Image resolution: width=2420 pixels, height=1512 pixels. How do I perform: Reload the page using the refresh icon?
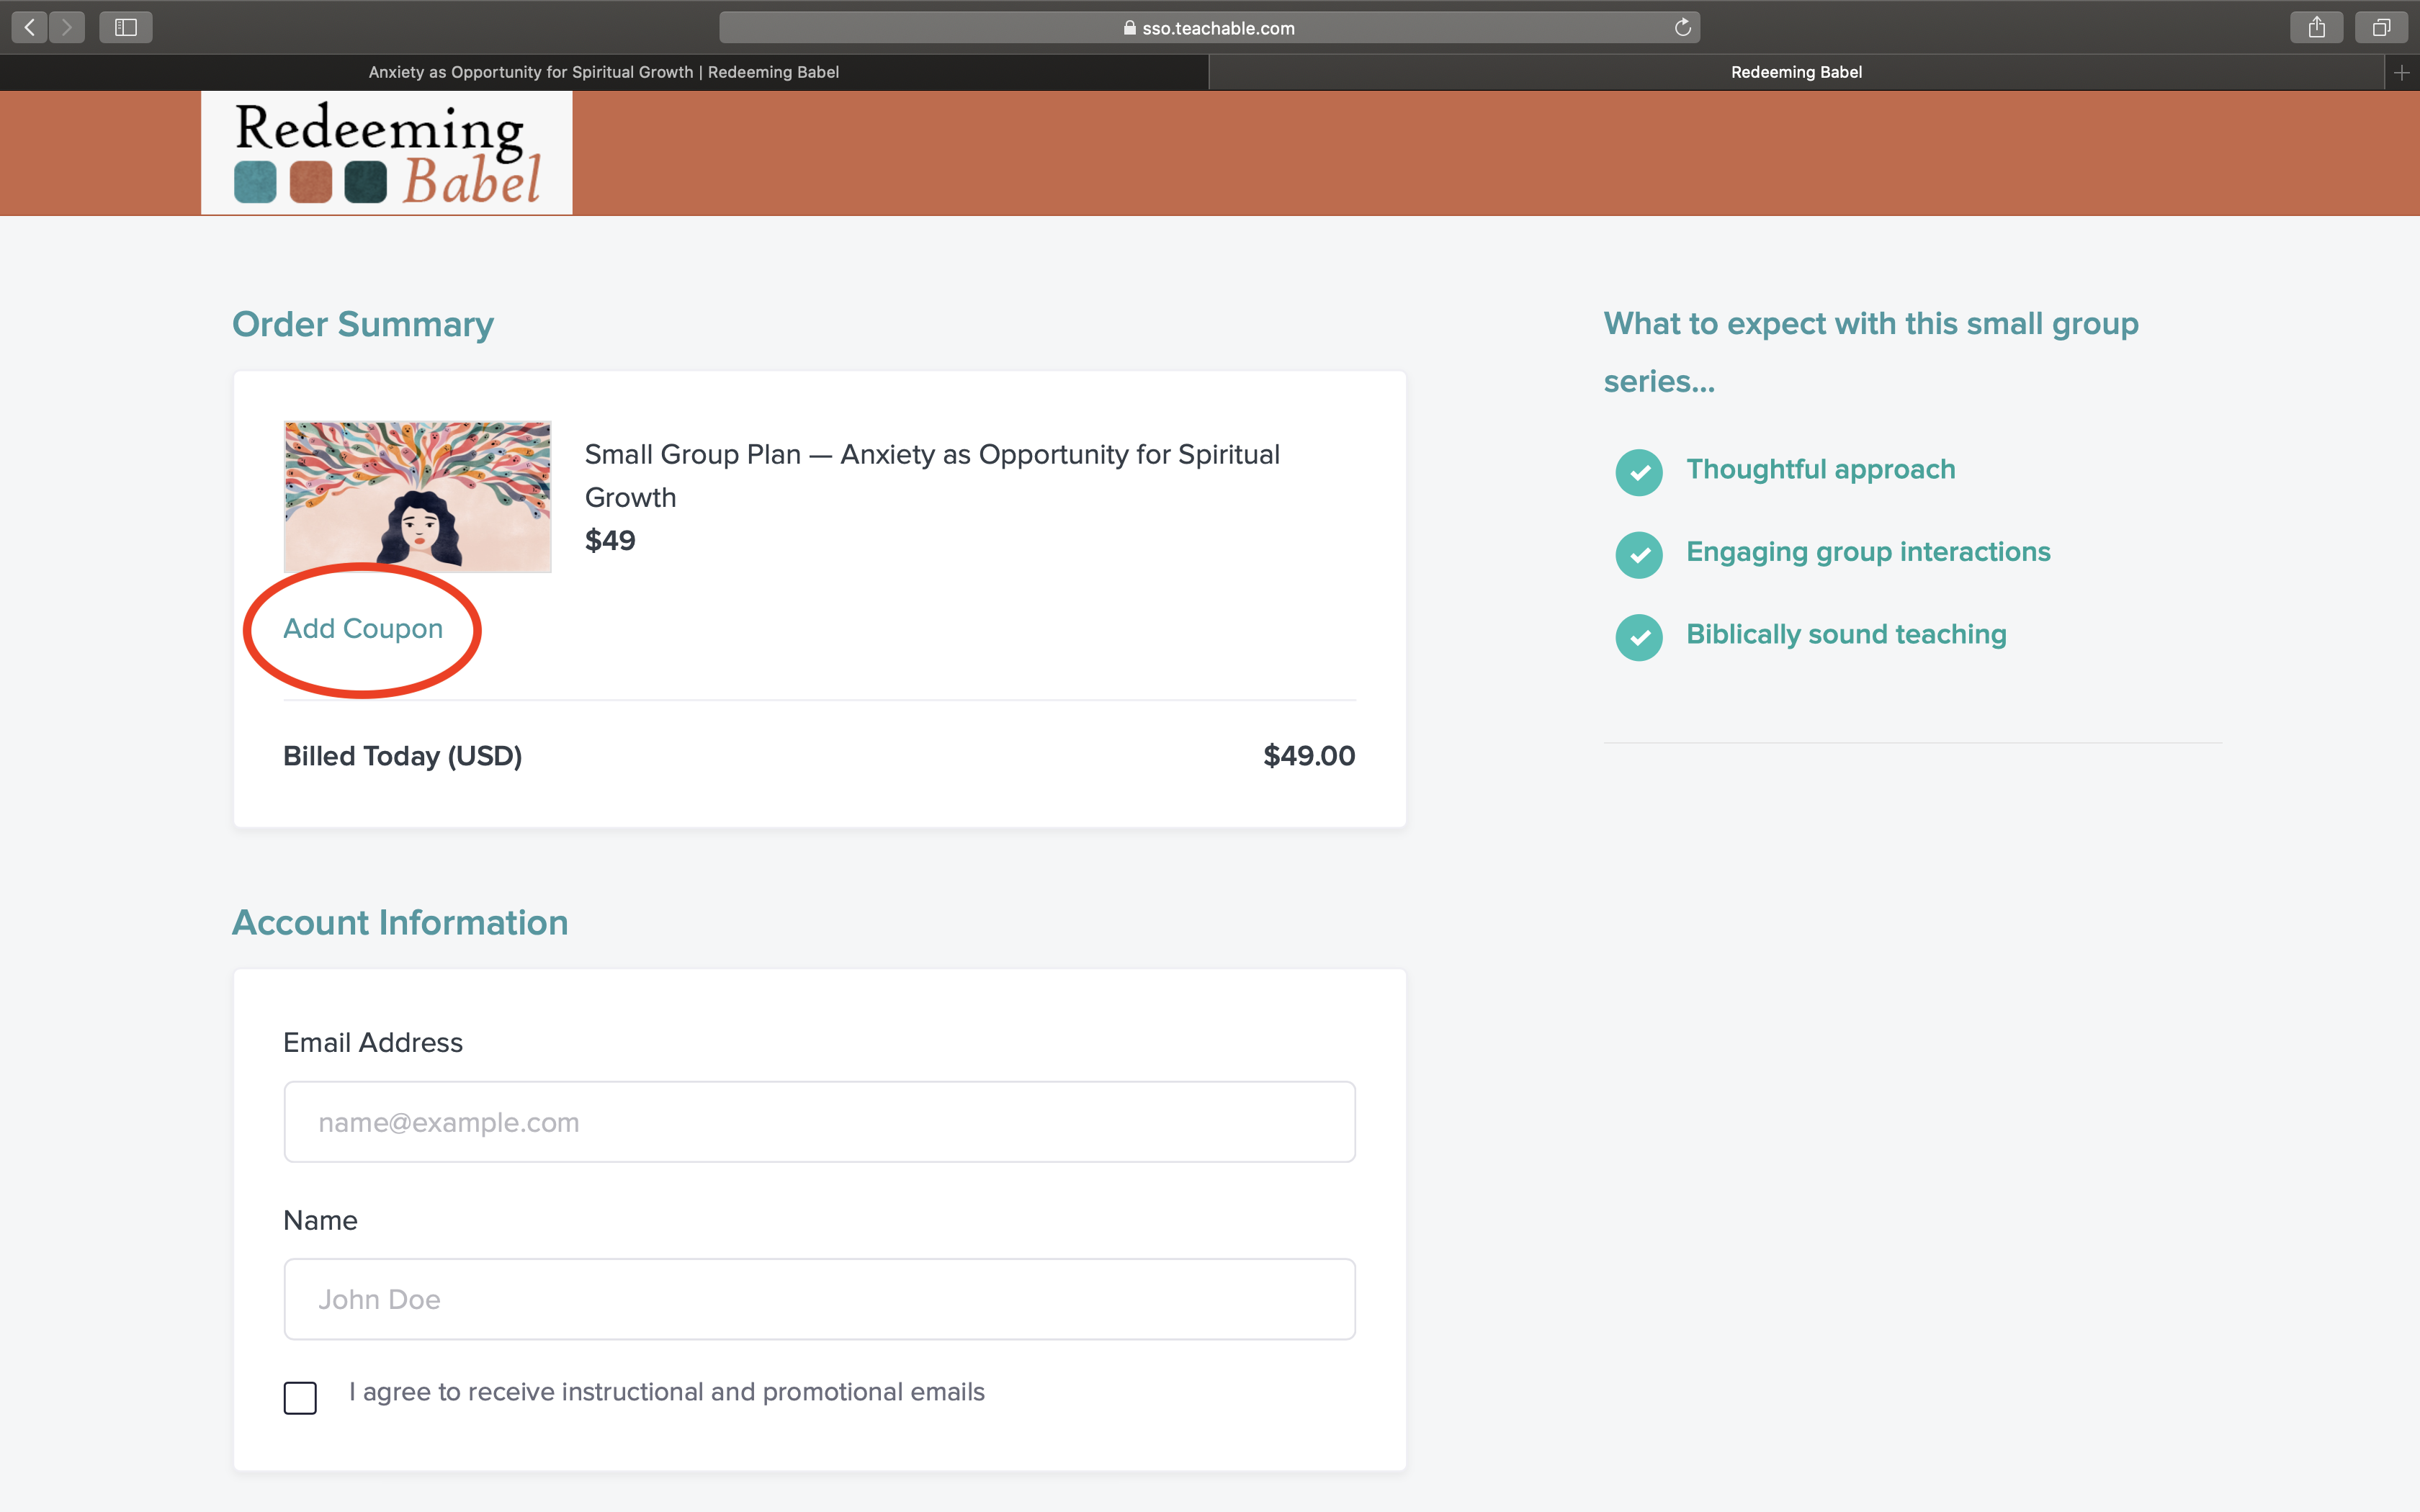pyautogui.click(x=1683, y=28)
